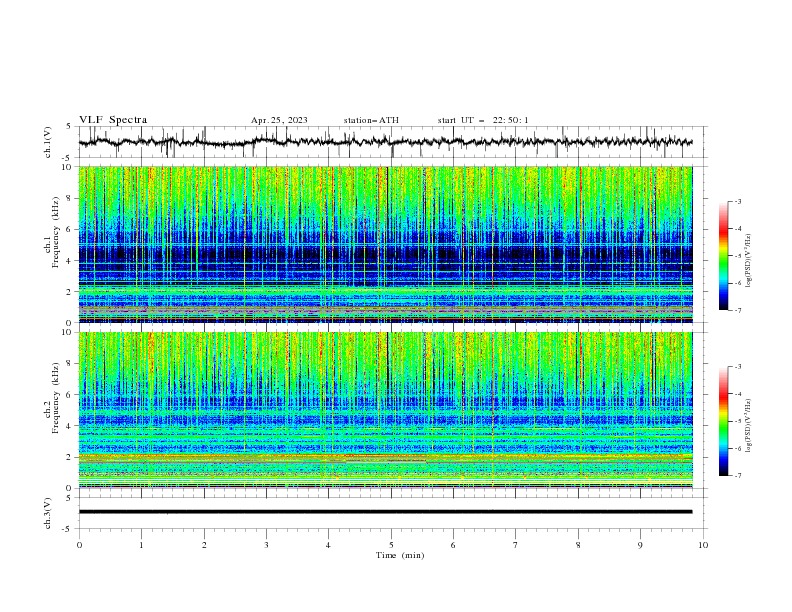
Task: Click the "ch.1(V)" axis label
Action: coord(48,142)
